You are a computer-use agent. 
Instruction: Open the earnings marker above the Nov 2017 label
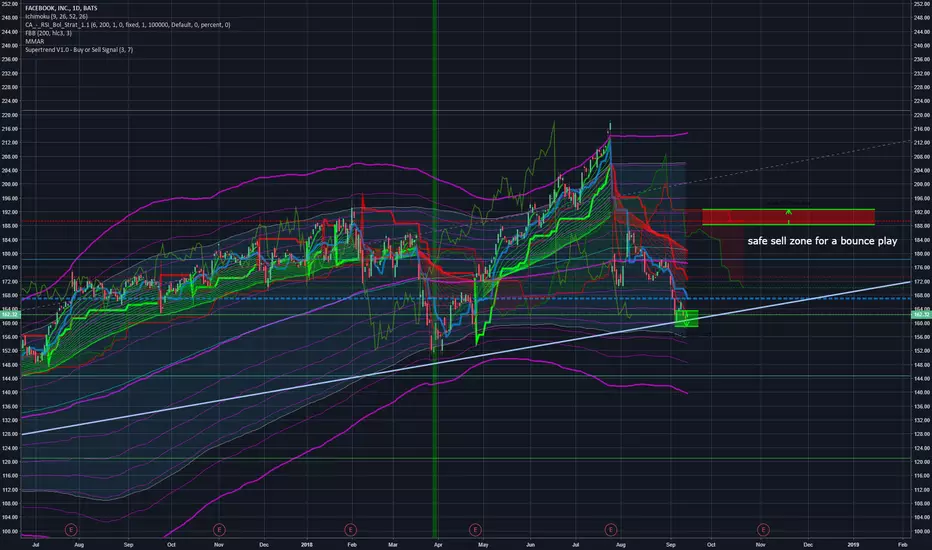pos(219,529)
